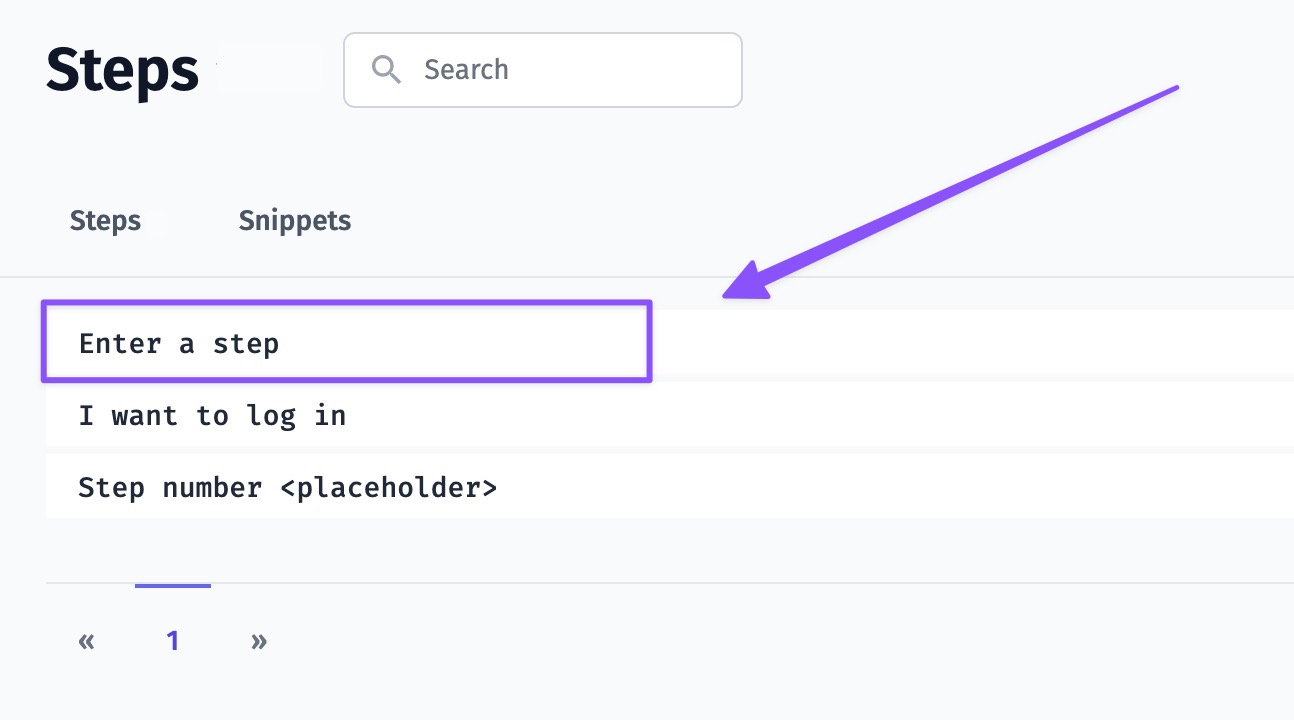Go to next page using » arrow
Viewport: 1294px width, 720px height.
[259, 641]
